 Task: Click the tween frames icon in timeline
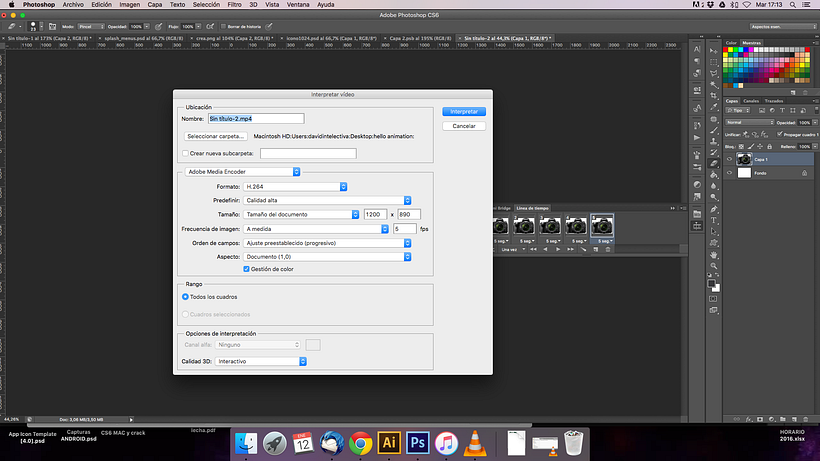[x=584, y=249]
